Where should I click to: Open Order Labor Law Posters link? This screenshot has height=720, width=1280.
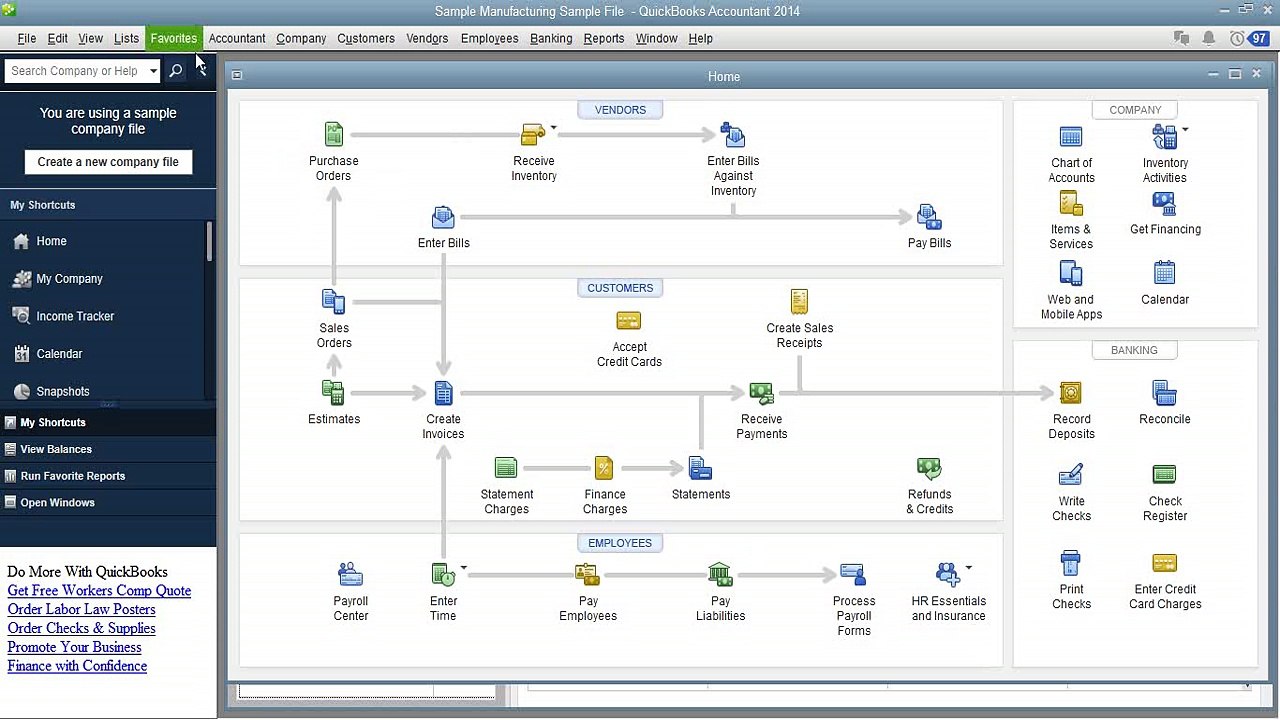pos(81,610)
